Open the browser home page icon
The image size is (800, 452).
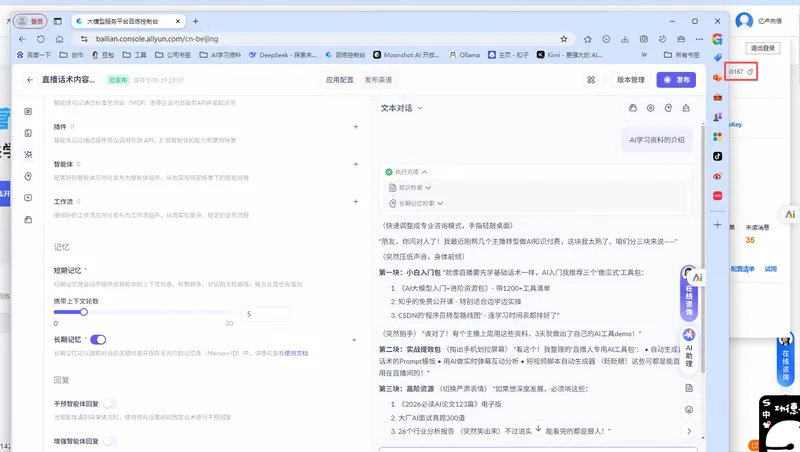pos(60,39)
